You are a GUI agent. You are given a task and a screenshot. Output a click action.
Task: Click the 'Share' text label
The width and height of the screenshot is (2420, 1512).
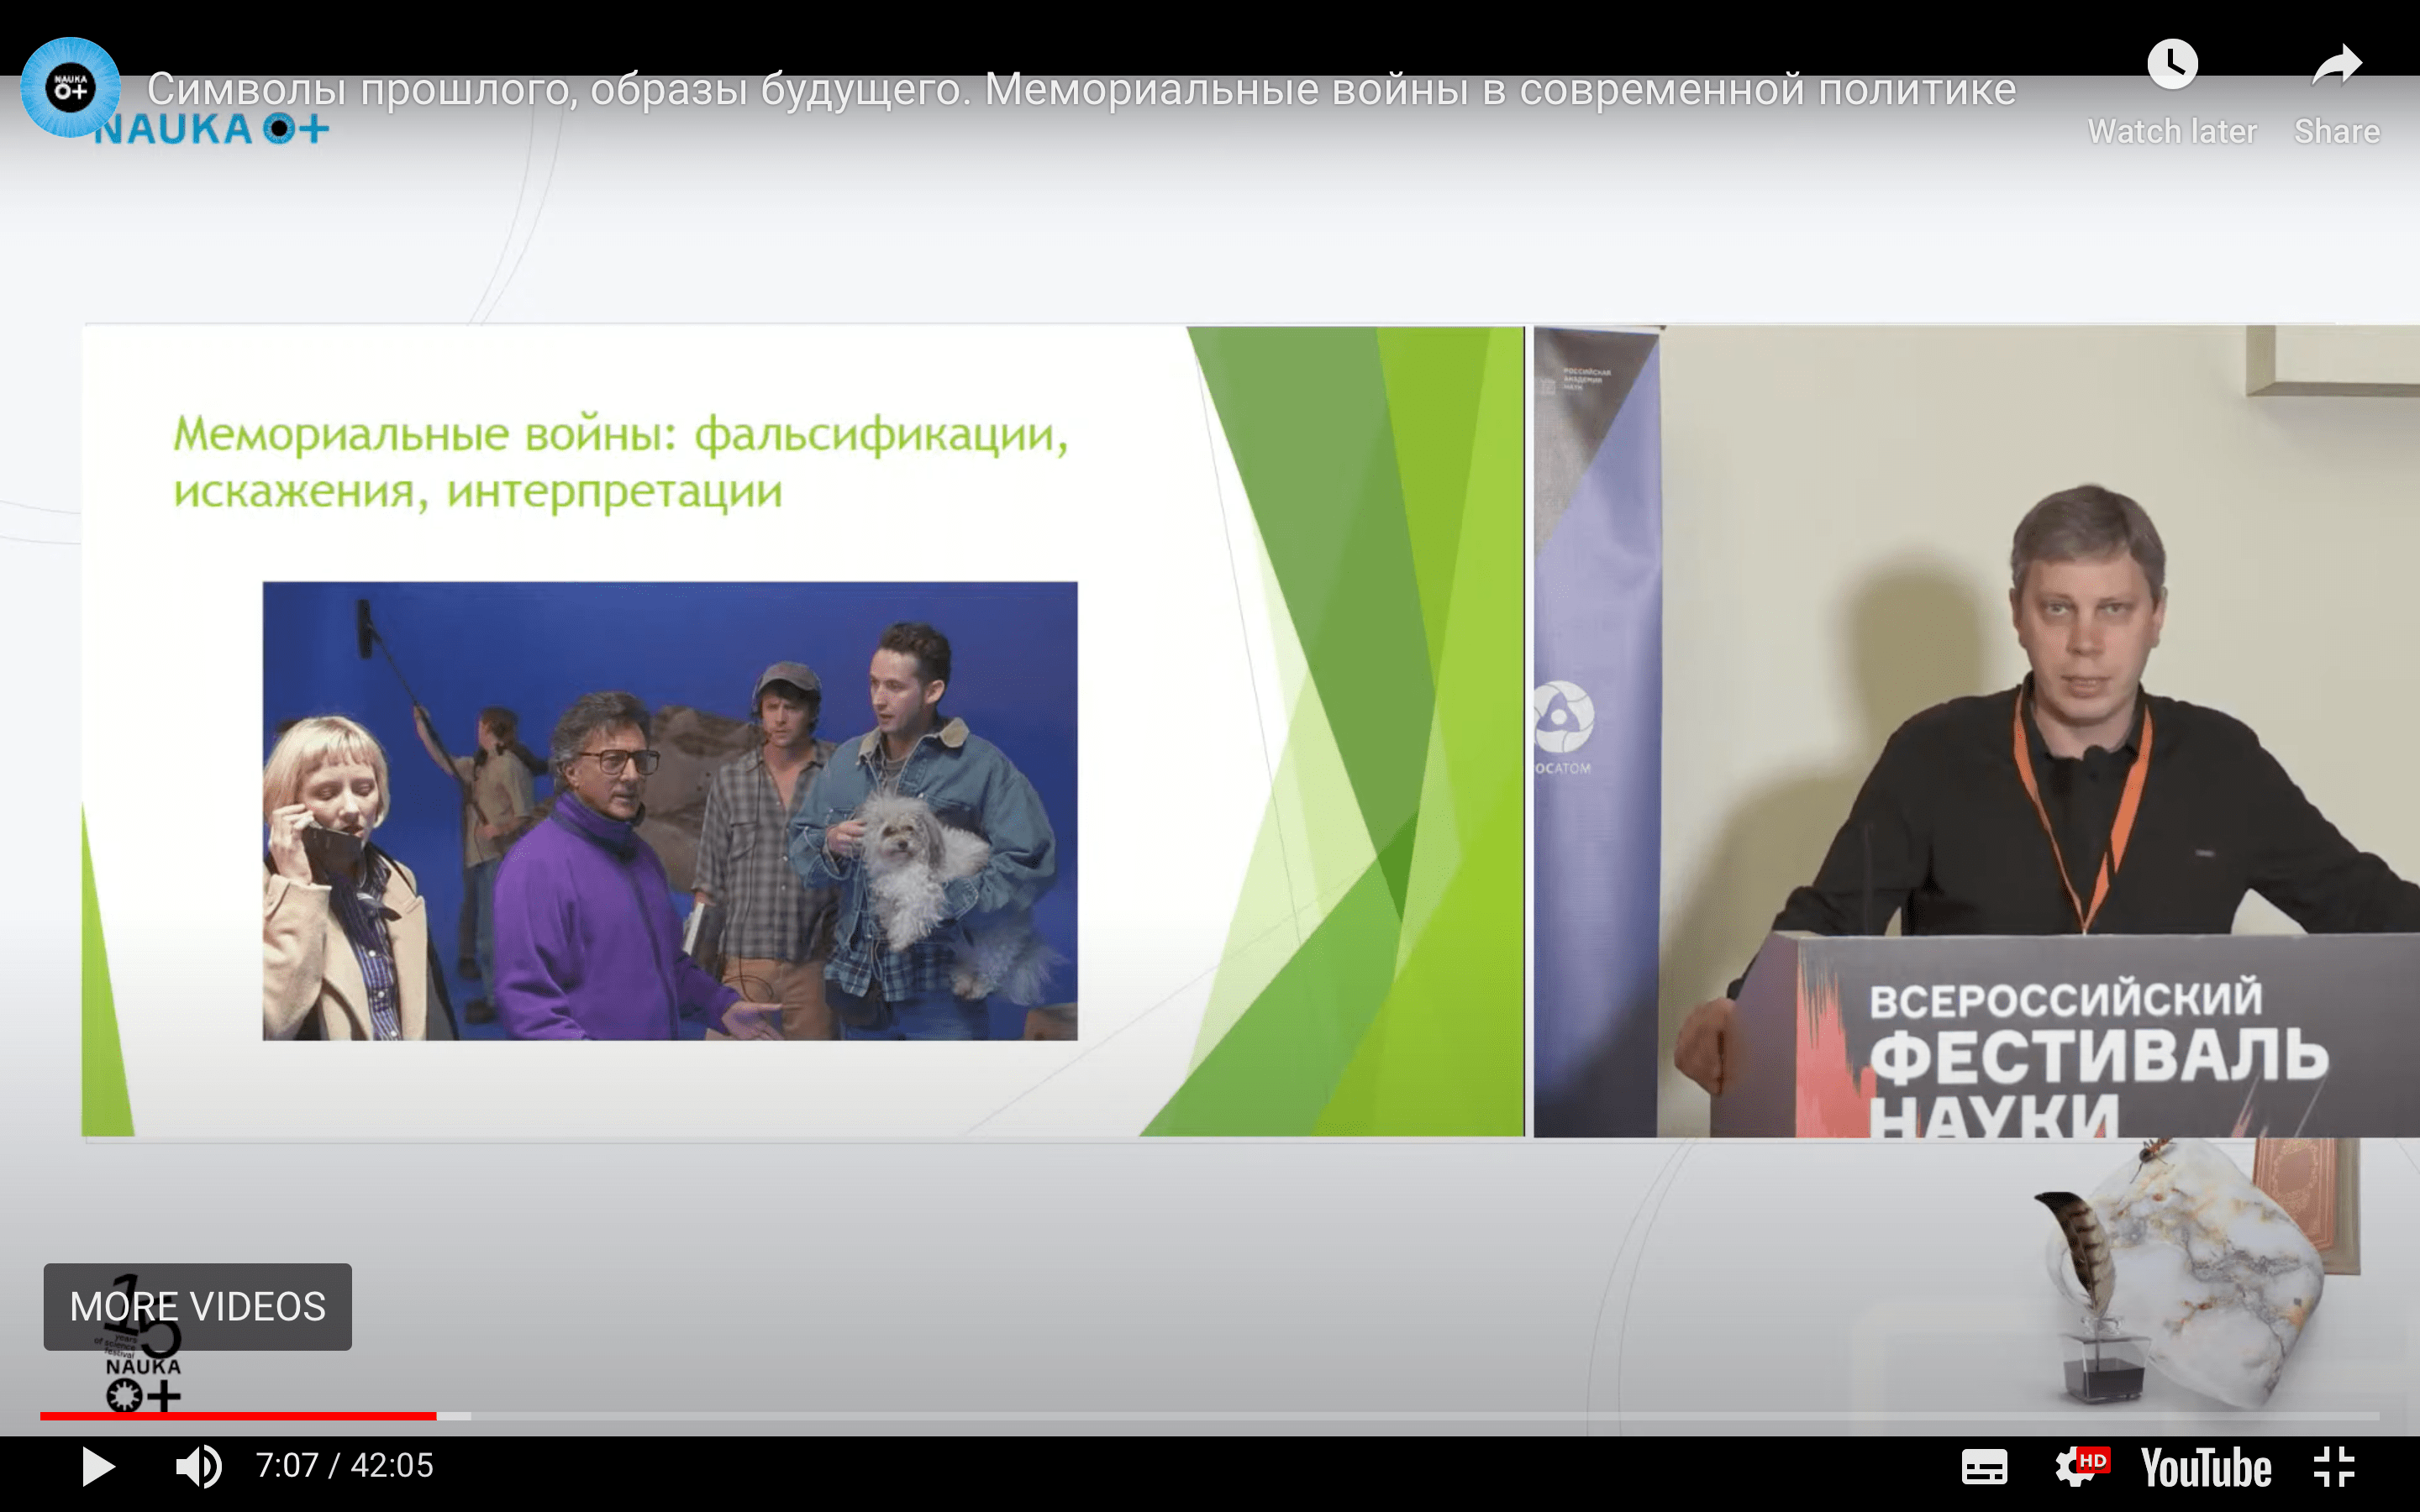pos(2336,131)
